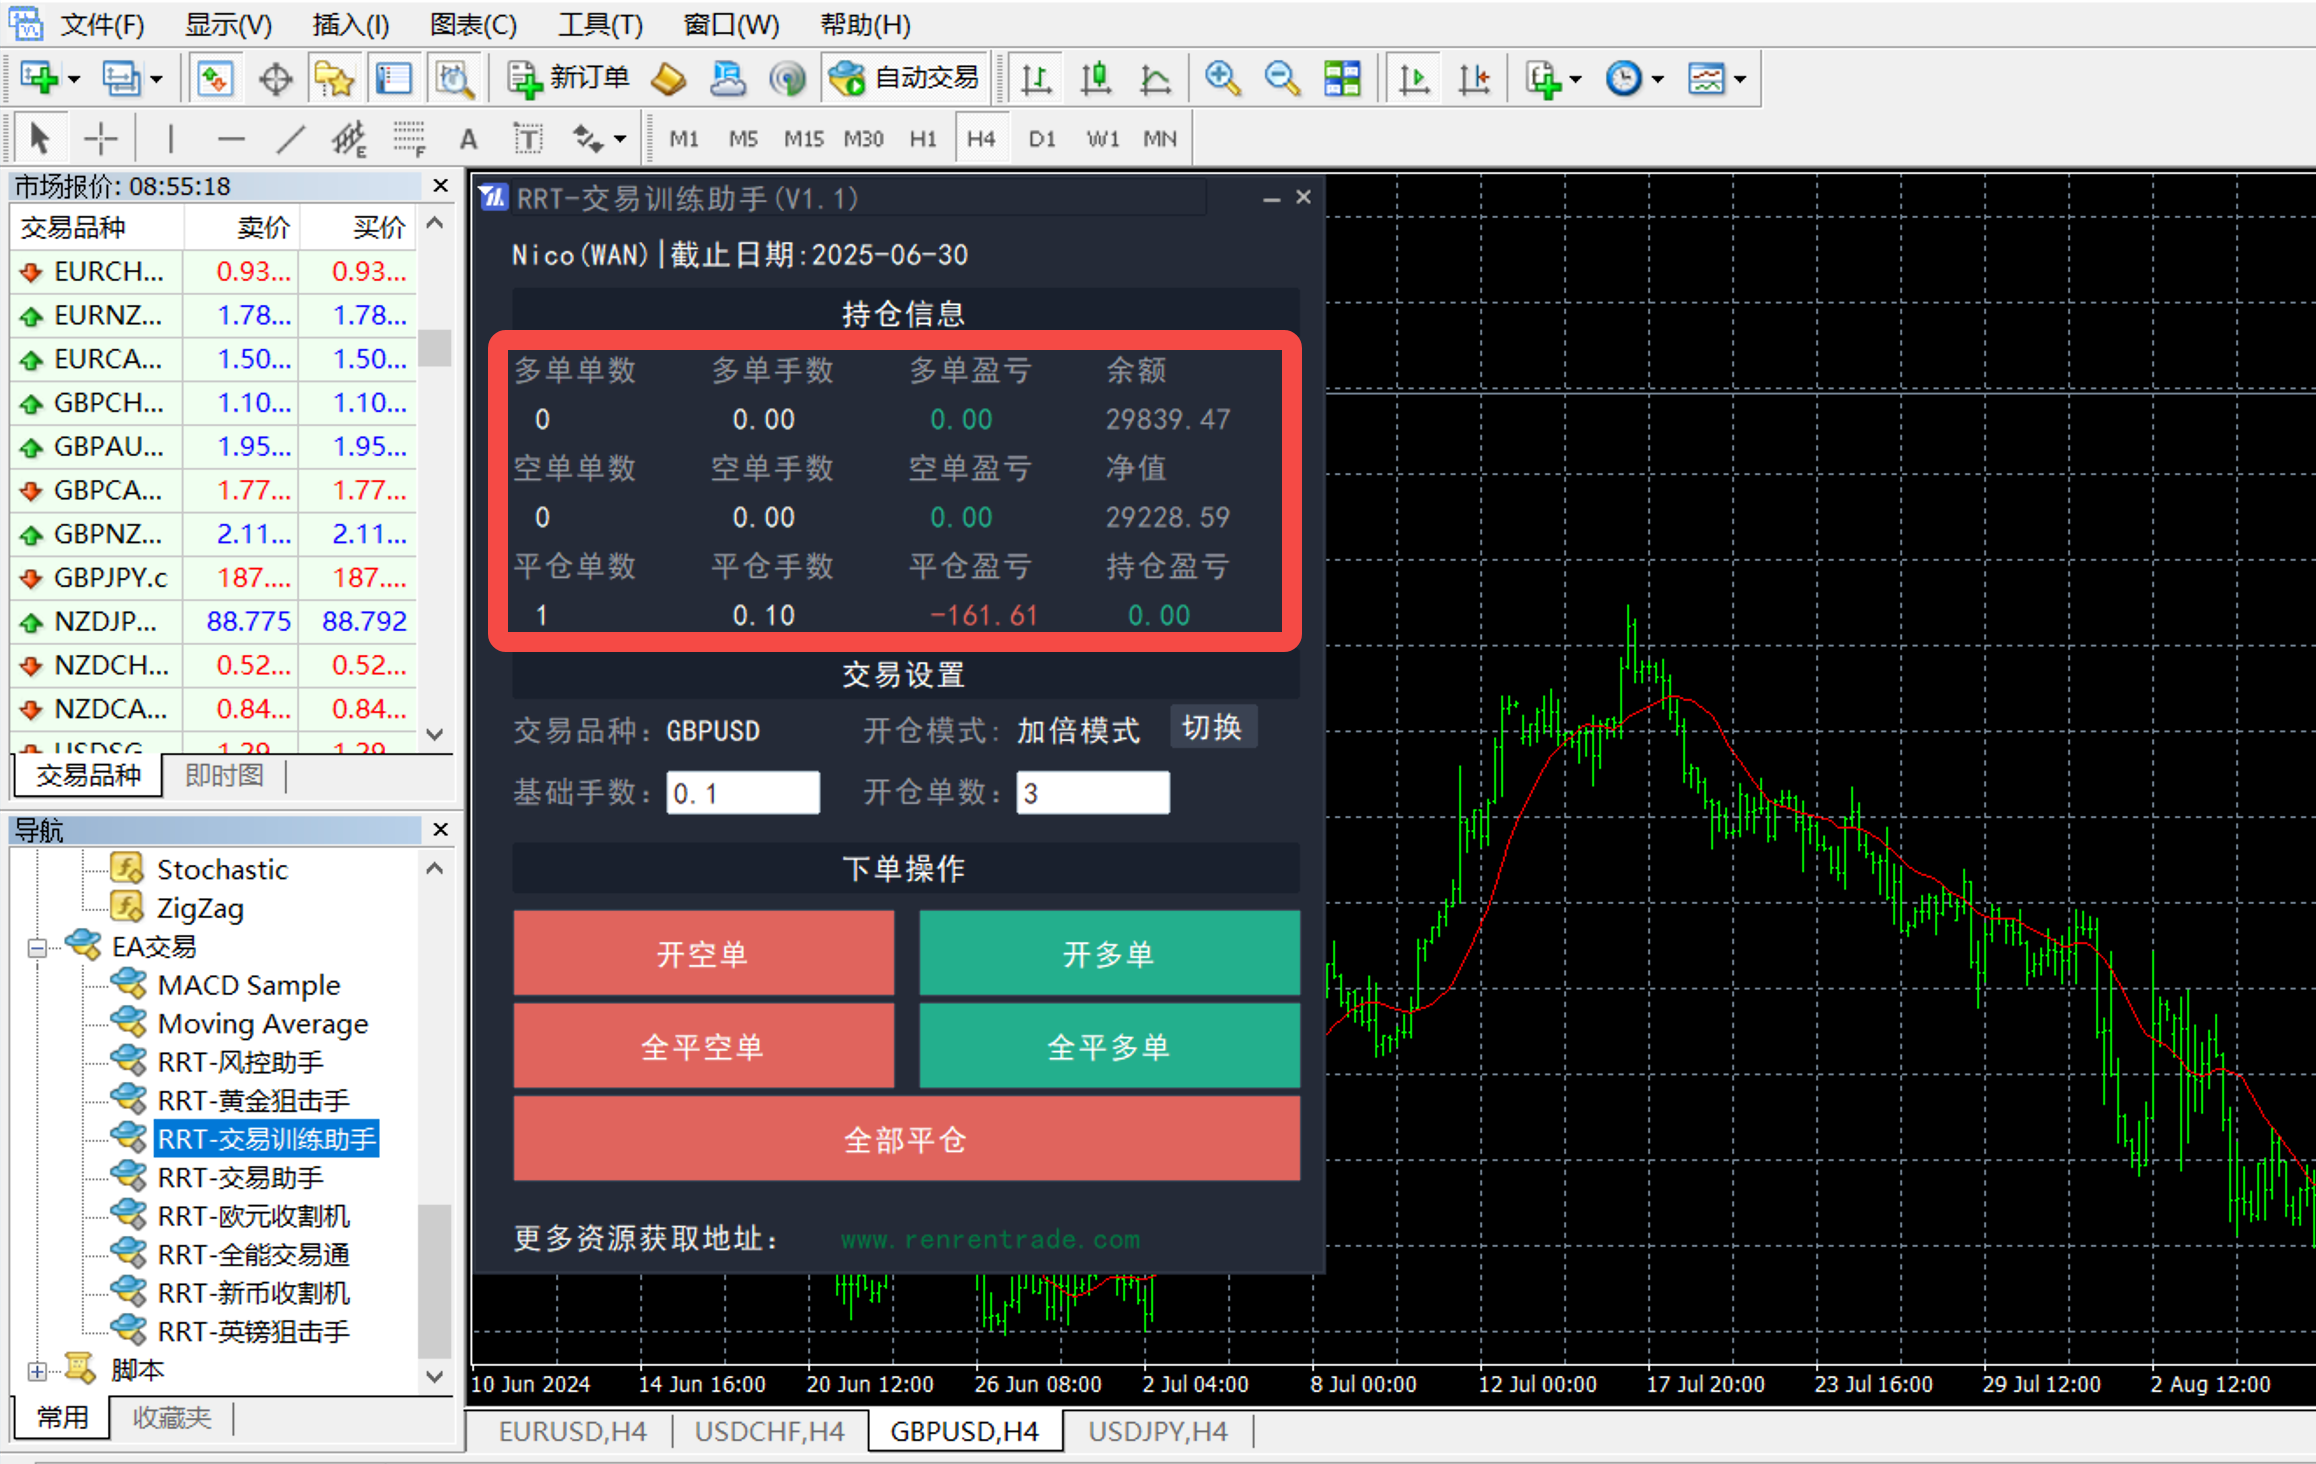2316x1464 pixels.
Task: Toggle the AutoTrading button
Action: (906, 78)
